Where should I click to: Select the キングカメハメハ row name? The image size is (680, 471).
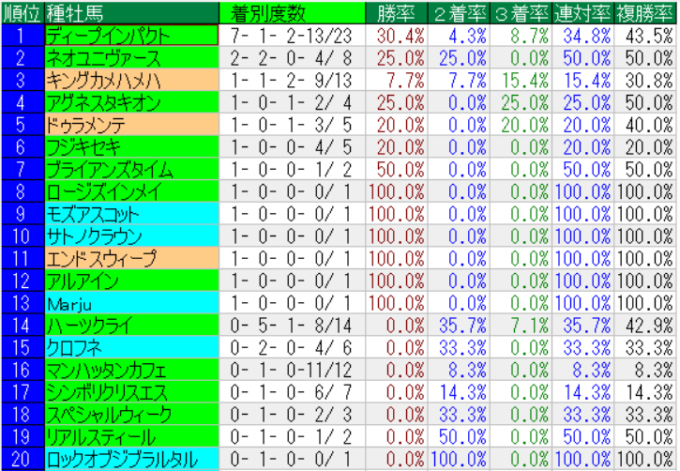tap(131, 79)
